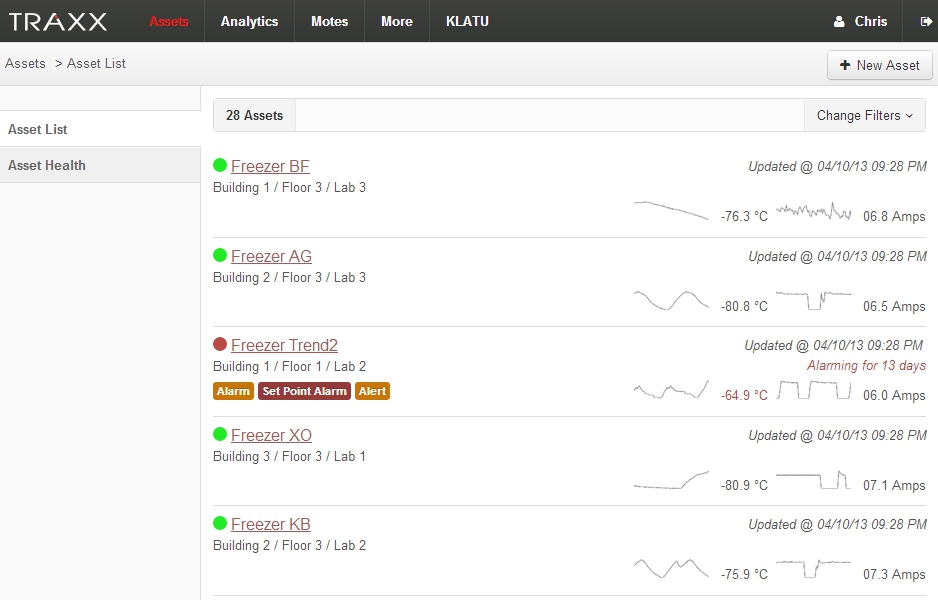Open the Freezer KB link

pyautogui.click(x=270, y=524)
